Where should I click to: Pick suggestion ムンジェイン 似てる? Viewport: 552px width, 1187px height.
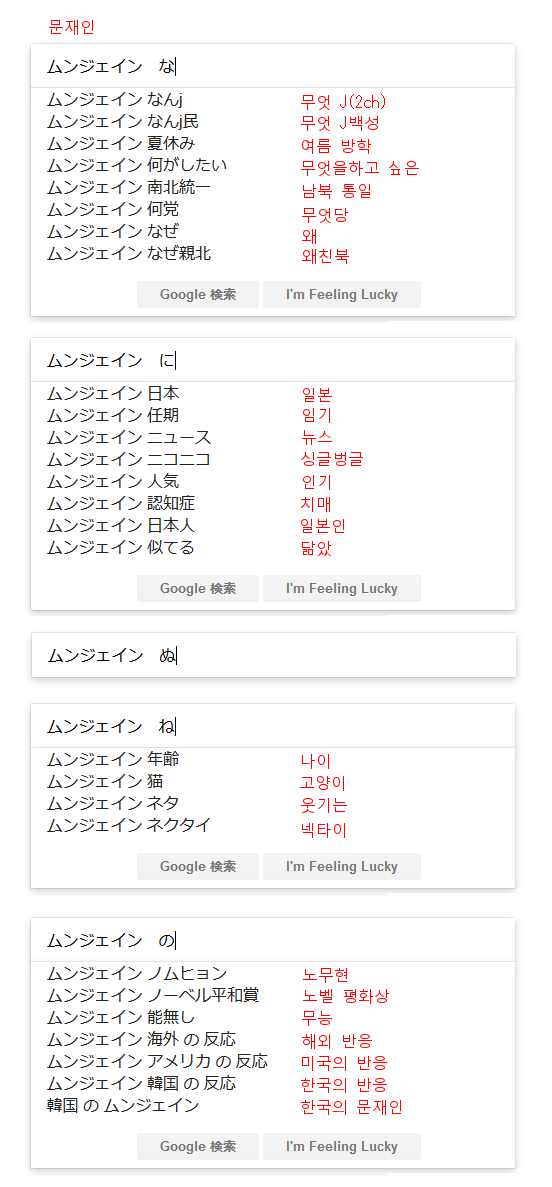[x=120, y=547]
